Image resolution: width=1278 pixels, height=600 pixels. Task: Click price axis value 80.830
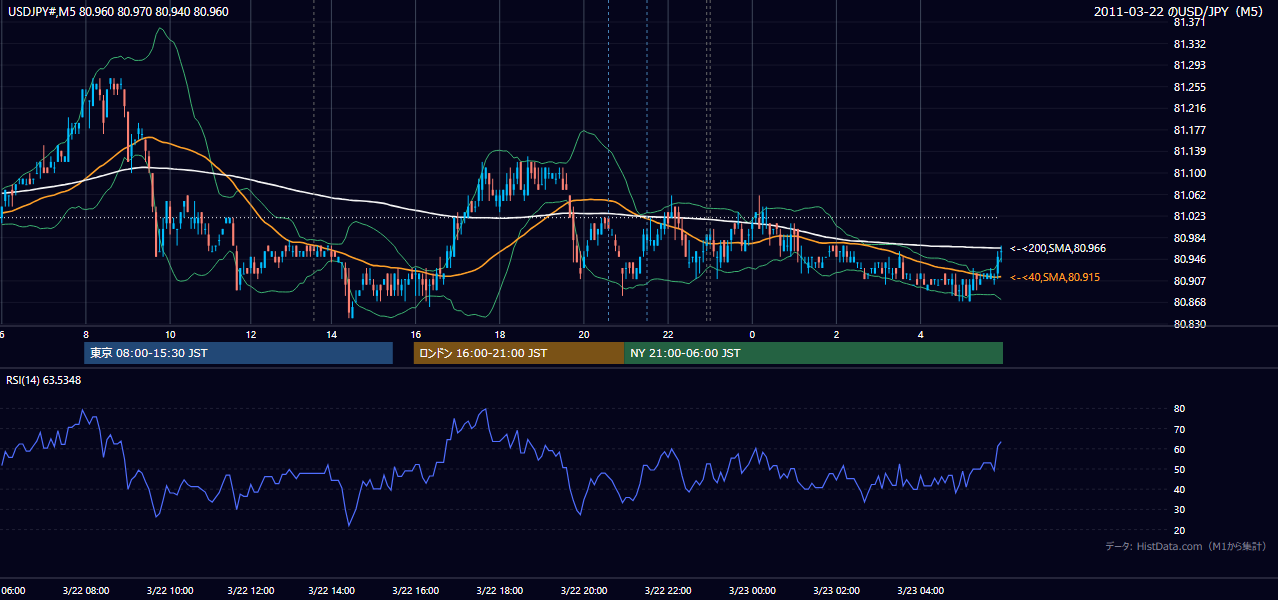[x=1189, y=324]
